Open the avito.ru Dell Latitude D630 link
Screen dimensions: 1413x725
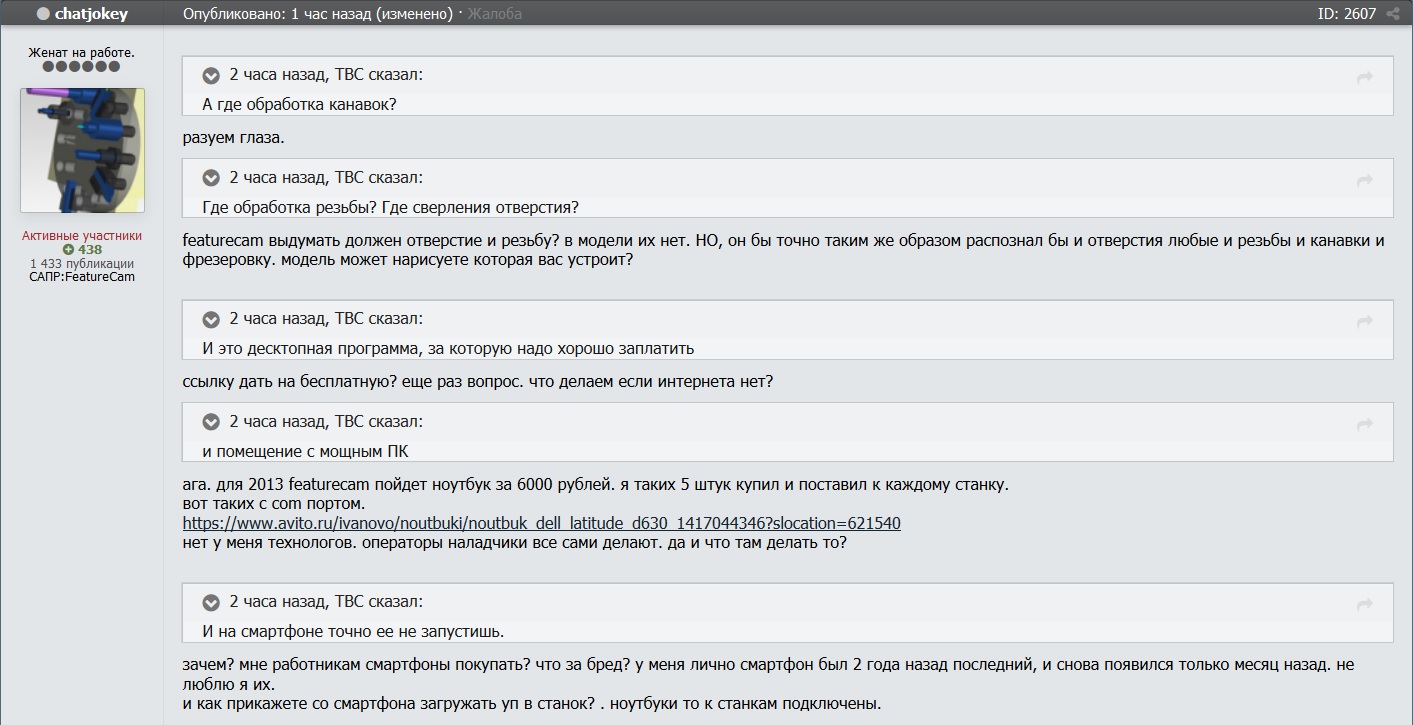(542, 523)
